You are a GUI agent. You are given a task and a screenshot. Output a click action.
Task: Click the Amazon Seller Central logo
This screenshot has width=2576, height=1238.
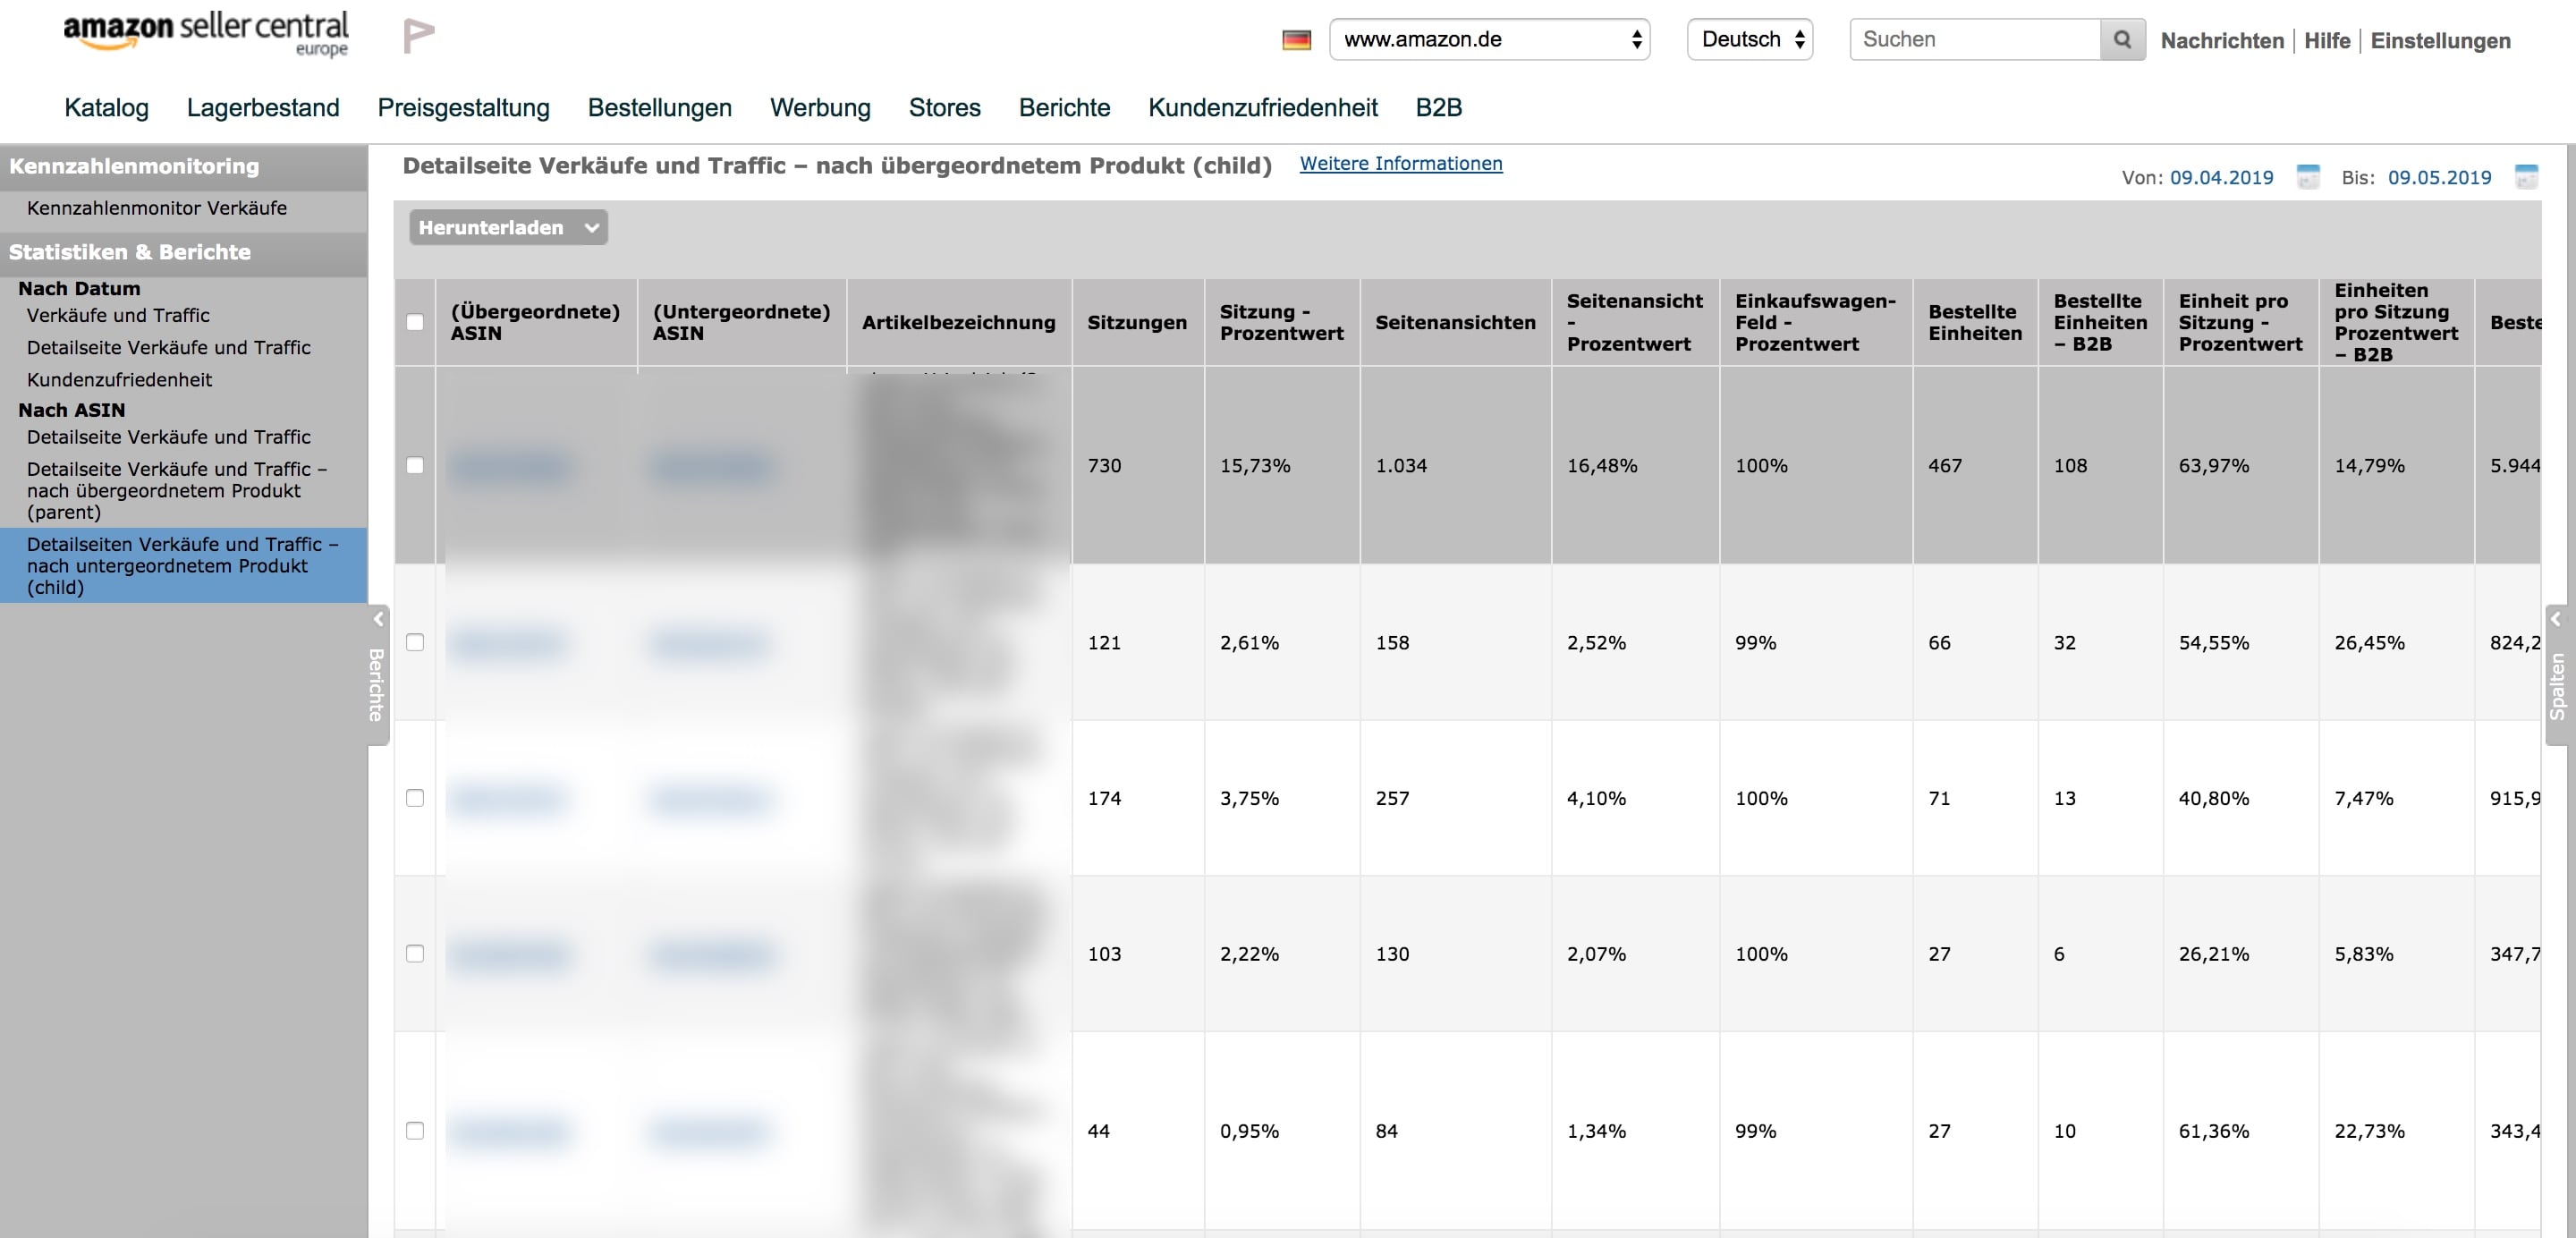click(206, 33)
